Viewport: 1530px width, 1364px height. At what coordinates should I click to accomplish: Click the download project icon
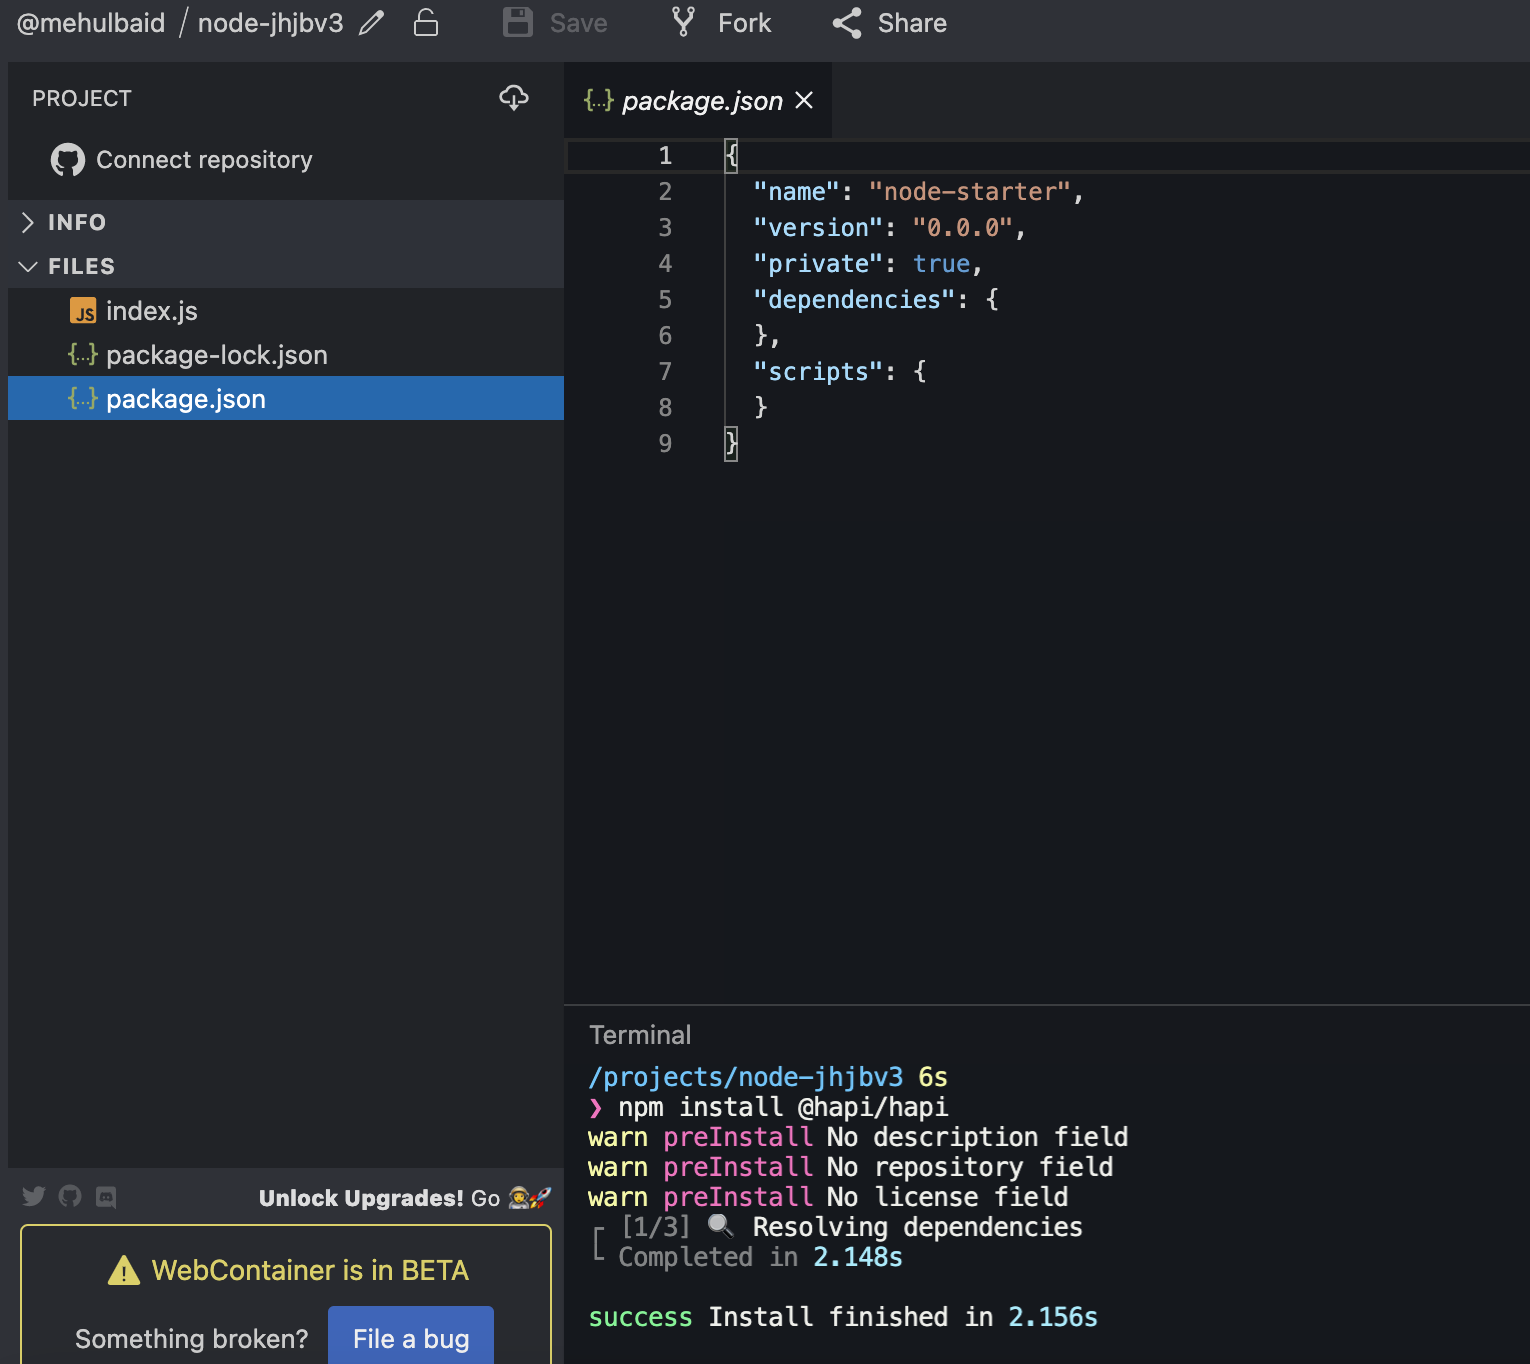(514, 98)
